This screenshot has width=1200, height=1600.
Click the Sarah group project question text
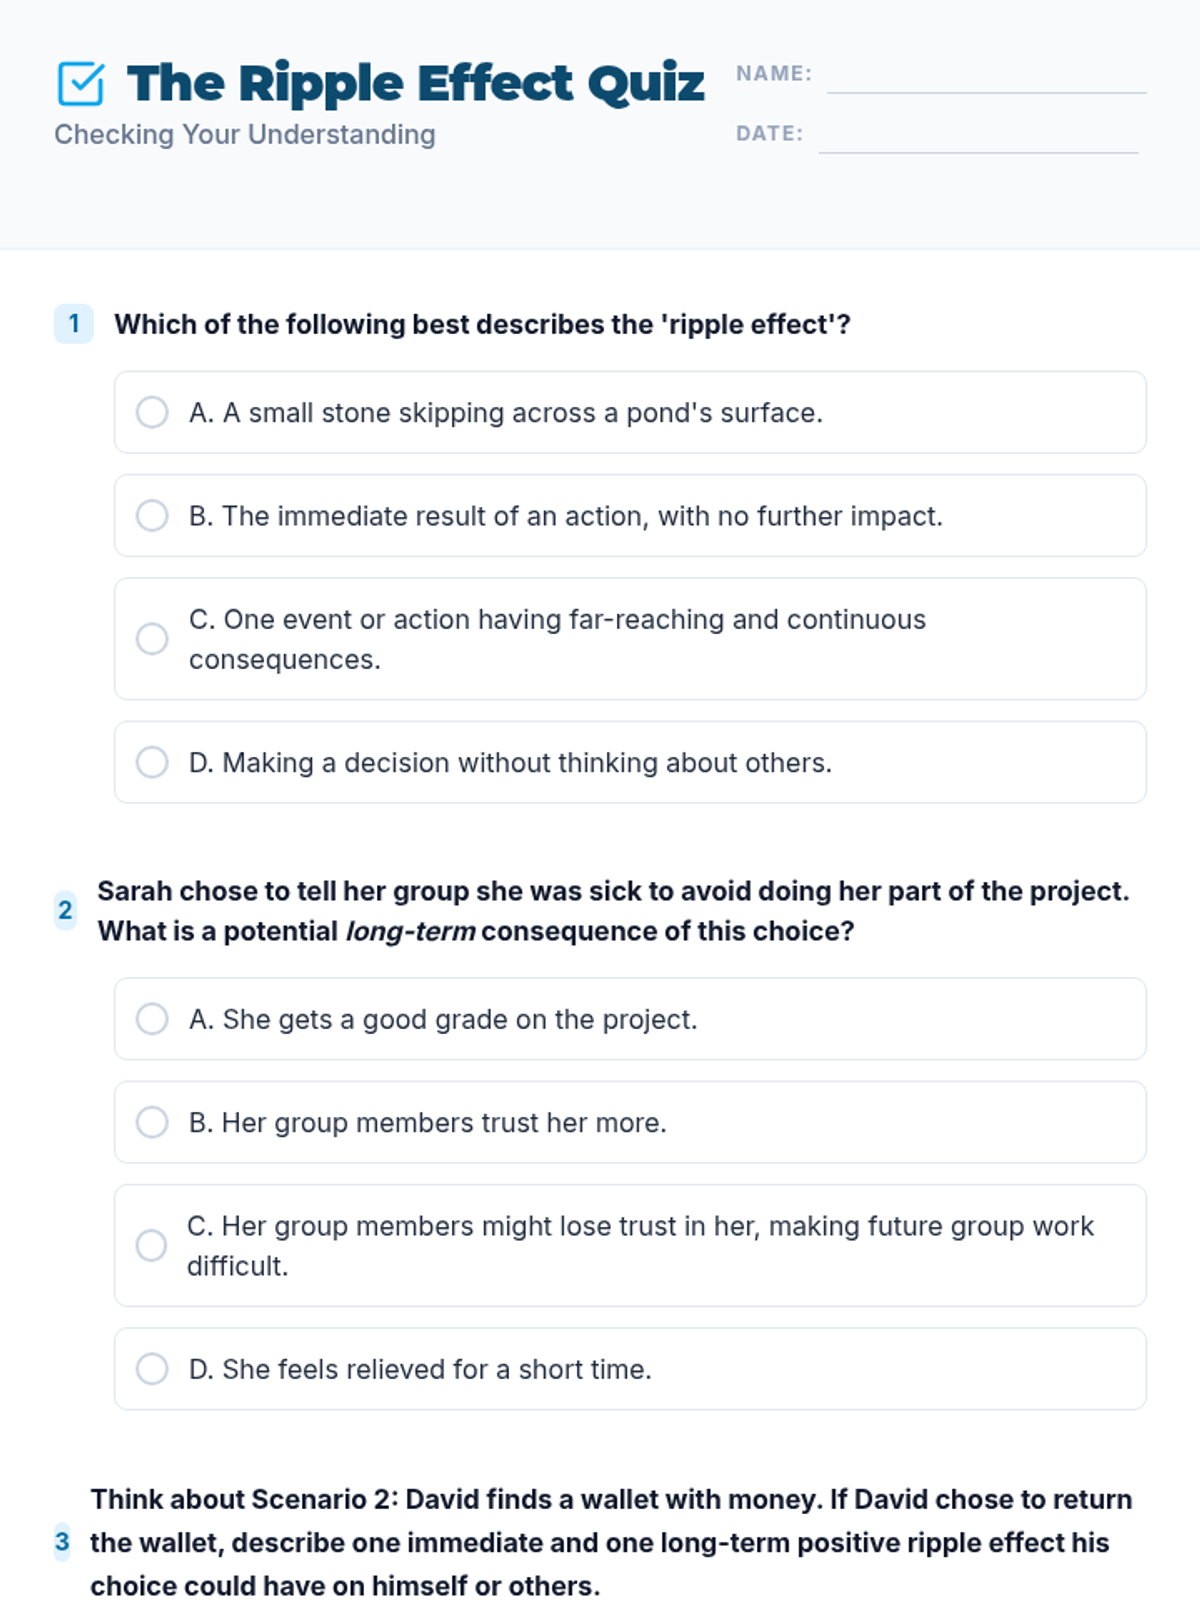click(x=612, y=910)
